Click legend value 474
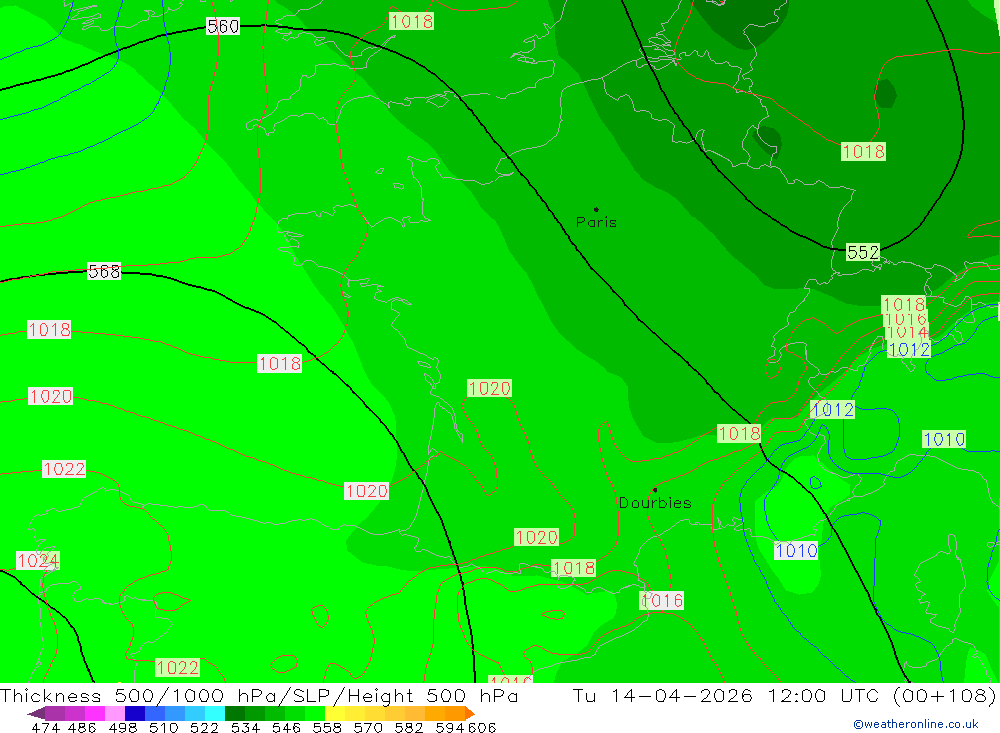The image size is (1000, 733). pos(45,728)
